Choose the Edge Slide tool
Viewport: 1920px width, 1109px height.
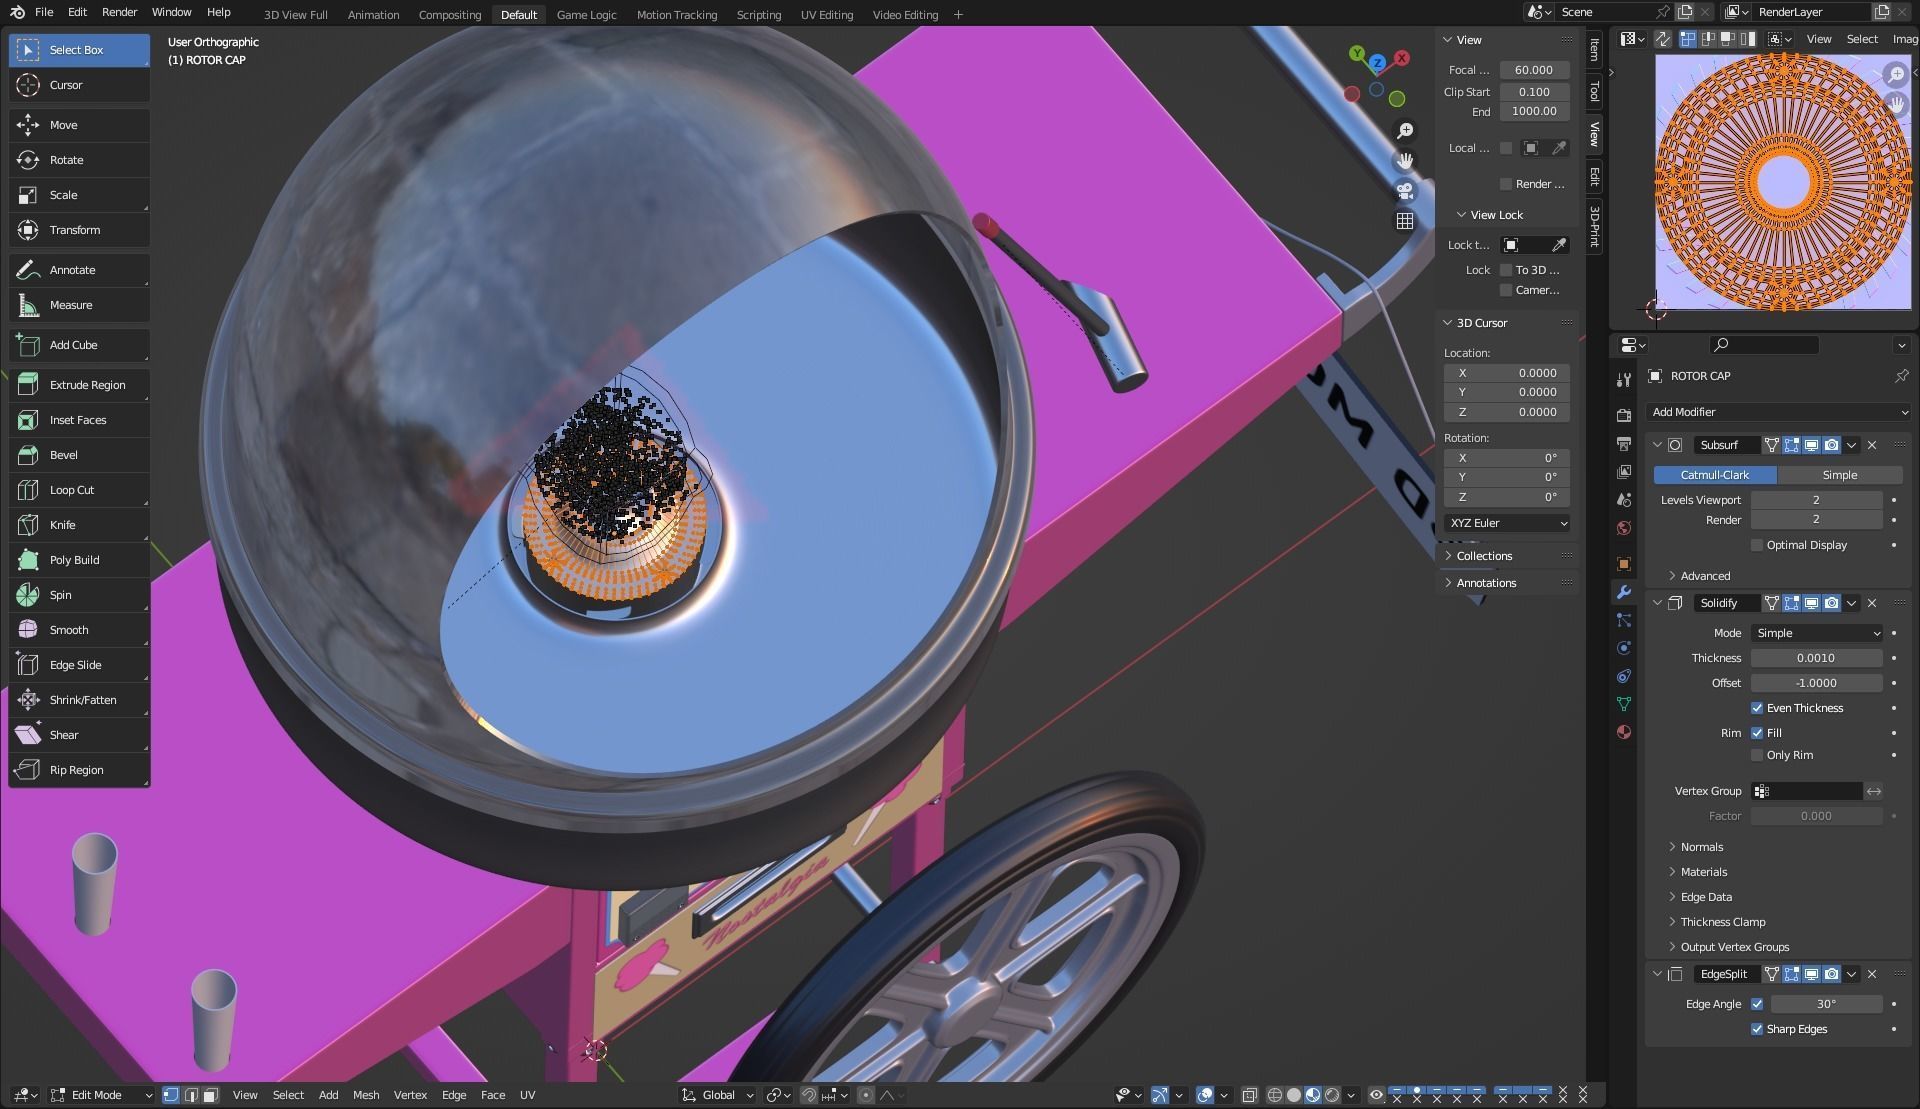[79, 665]
